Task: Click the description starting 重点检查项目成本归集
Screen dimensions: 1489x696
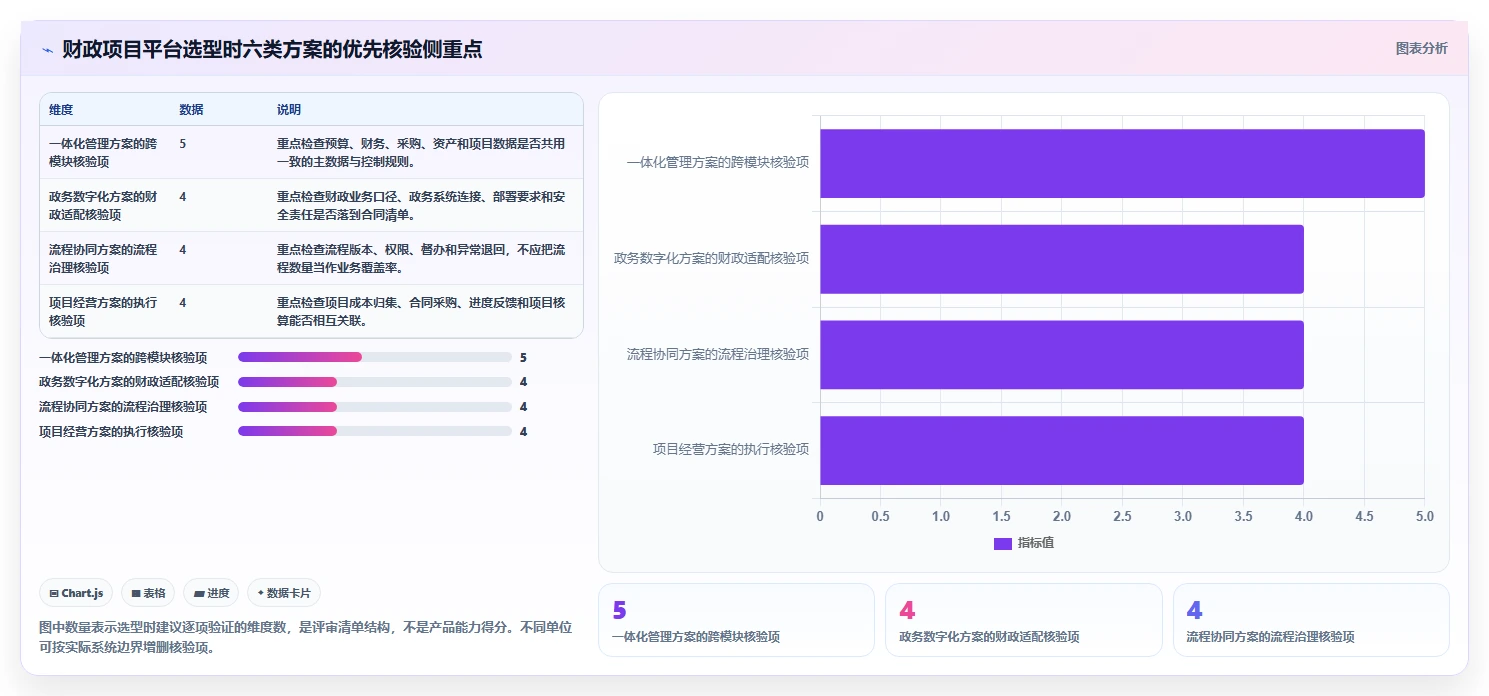Action: 421,311
